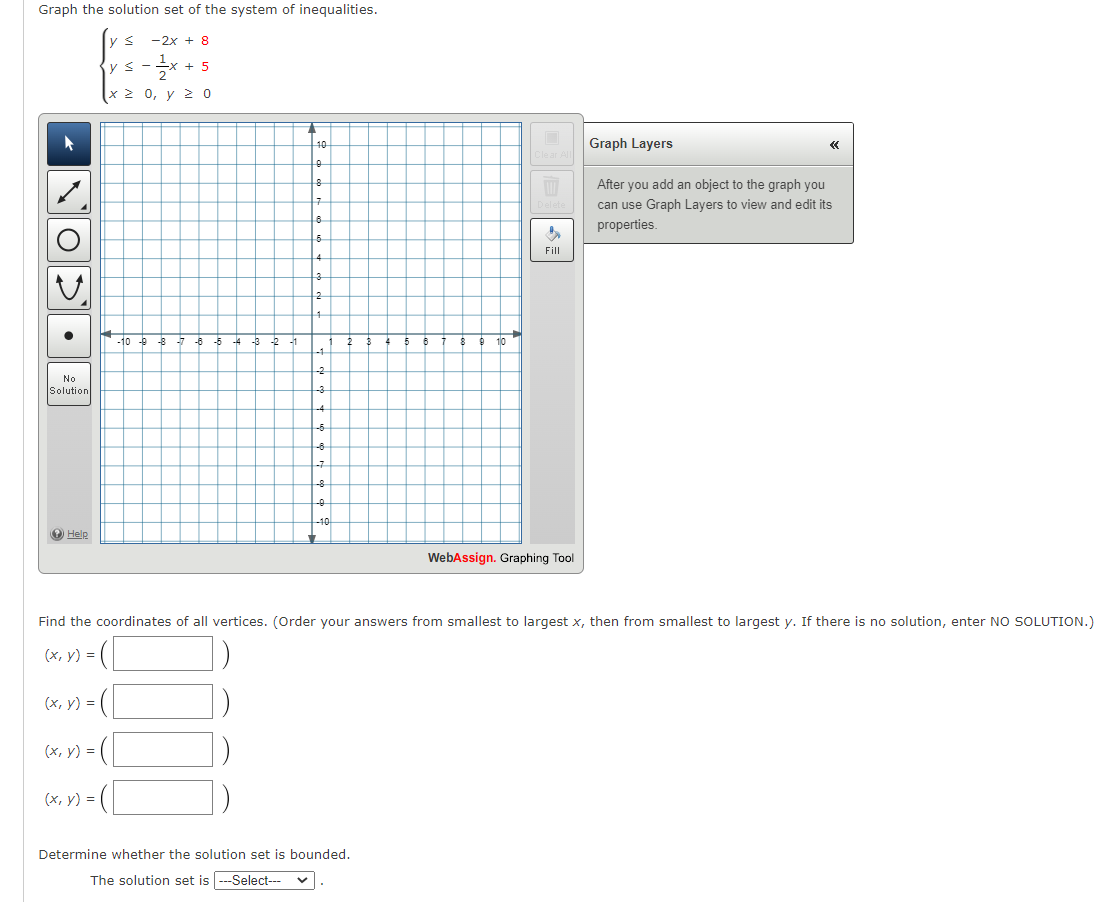Click the Clear All icon
This screenshot has height=902, width=1117.
[552, 144]
